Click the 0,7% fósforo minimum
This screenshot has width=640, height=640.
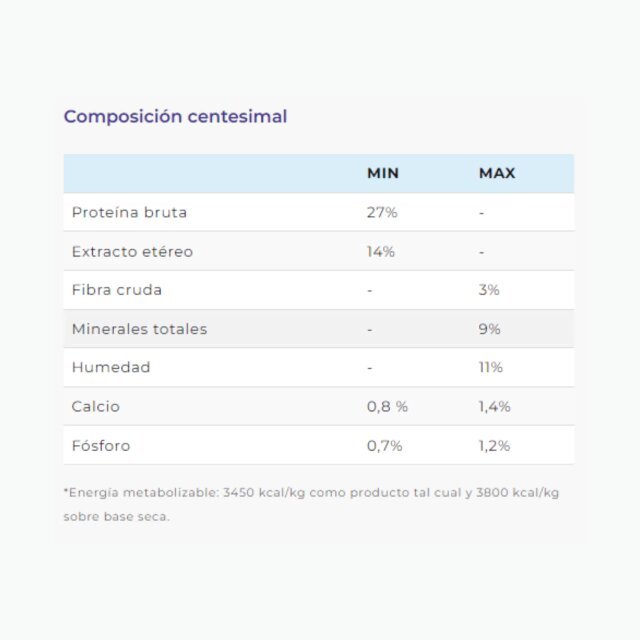click(384, 446)
